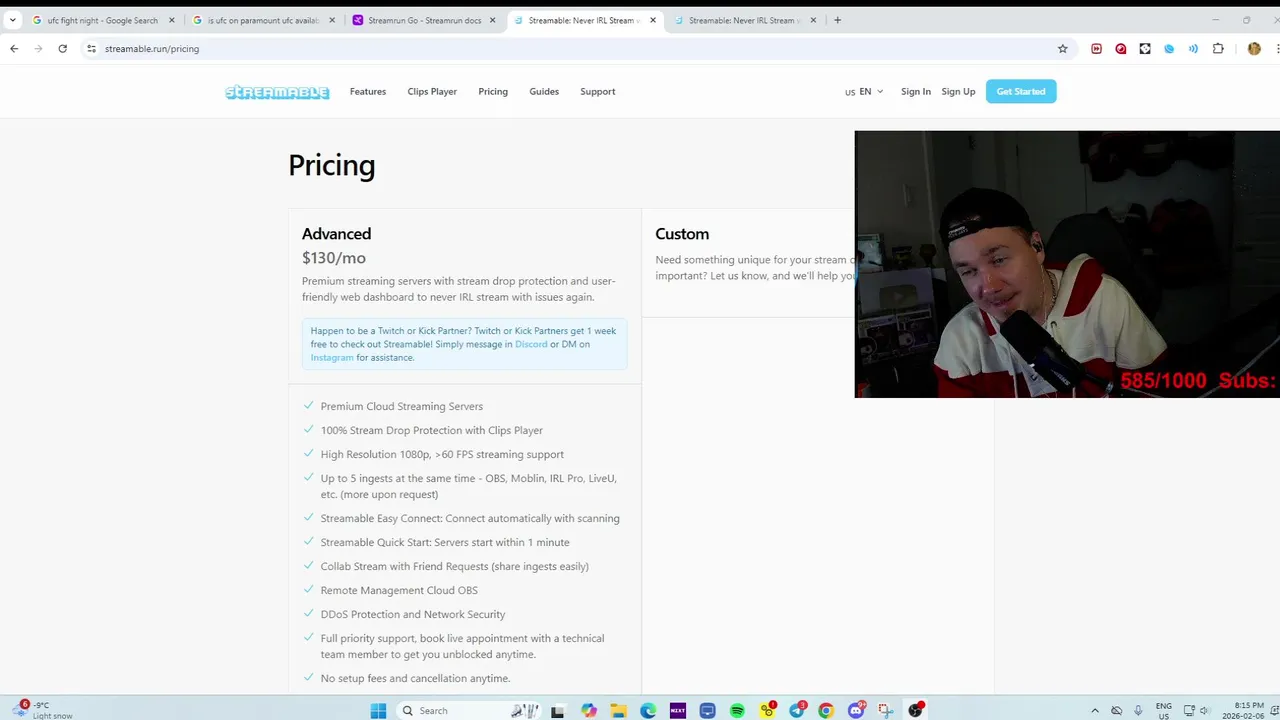The width and height of the screenshot is (1280, 720).
Task: Open the Discord link in partner notice
Action: (531, 344)
